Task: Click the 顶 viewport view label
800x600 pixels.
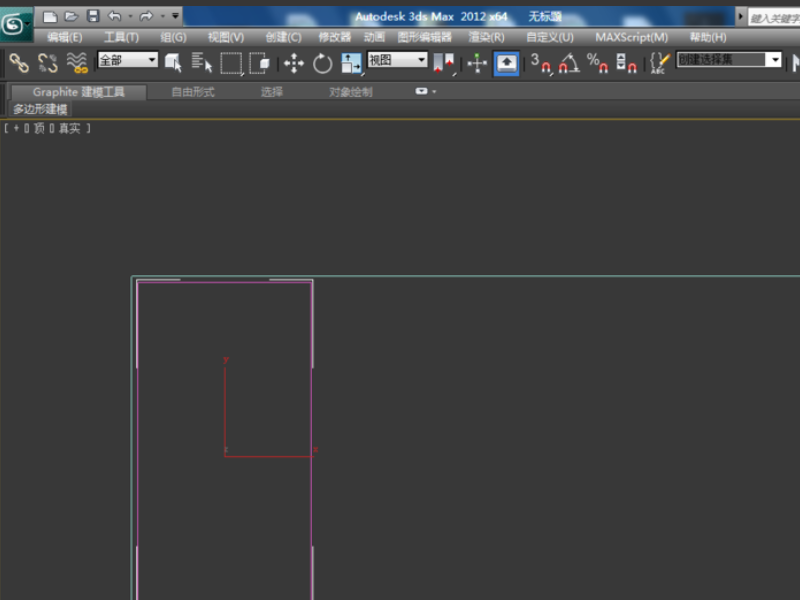Action: click(39, 128)
